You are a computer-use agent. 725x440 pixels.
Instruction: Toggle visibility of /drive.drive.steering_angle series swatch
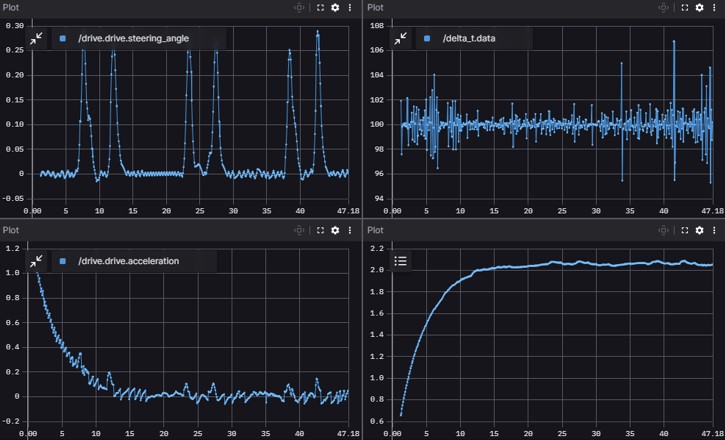[x=63, y=39]
